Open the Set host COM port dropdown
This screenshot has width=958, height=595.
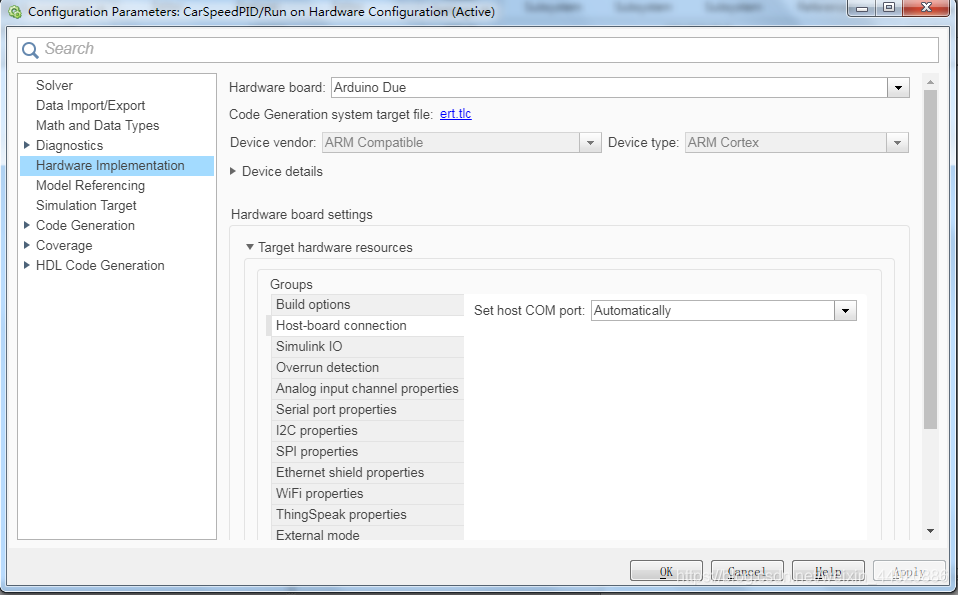click(845, 311)
